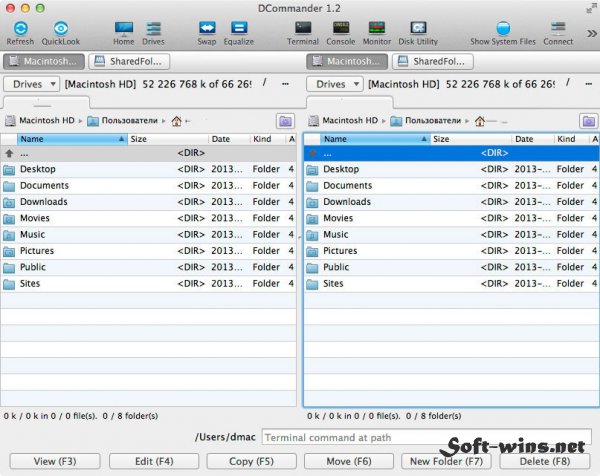600x476 pixels.
Task: Select Downloads folder in left panel
Action: click(148, 202)
